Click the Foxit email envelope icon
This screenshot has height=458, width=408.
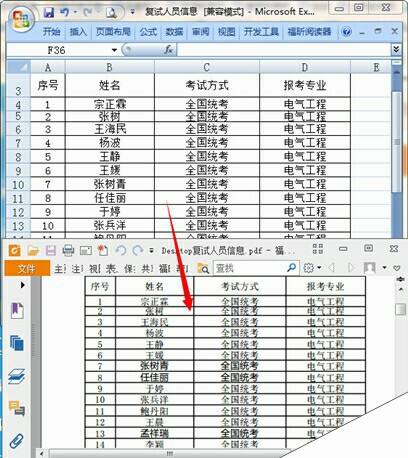tap(85, 250)
